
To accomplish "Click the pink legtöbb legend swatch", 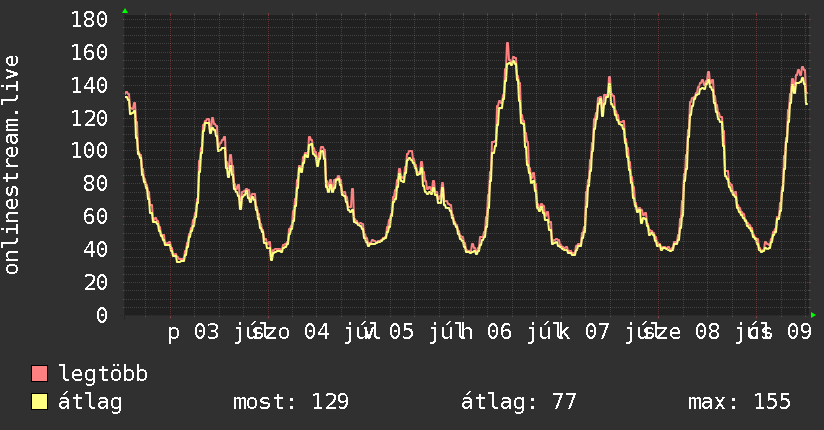I will point(39,373).
